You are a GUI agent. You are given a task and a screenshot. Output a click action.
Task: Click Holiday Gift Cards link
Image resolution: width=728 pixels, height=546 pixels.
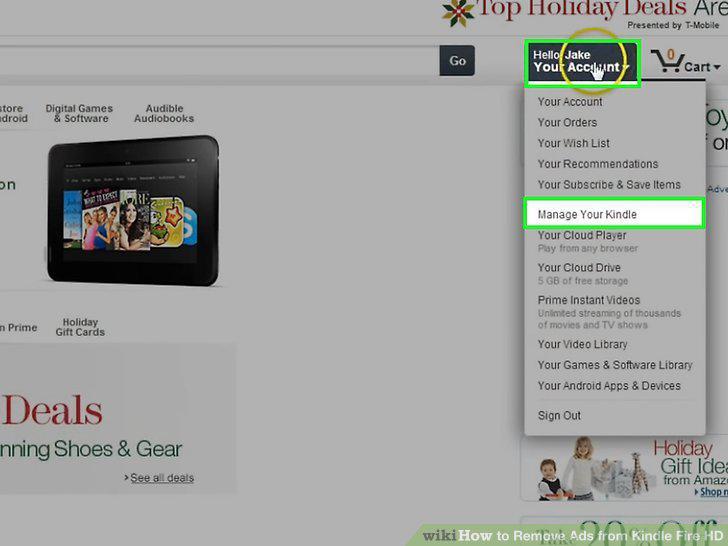[x=80, y=327]
